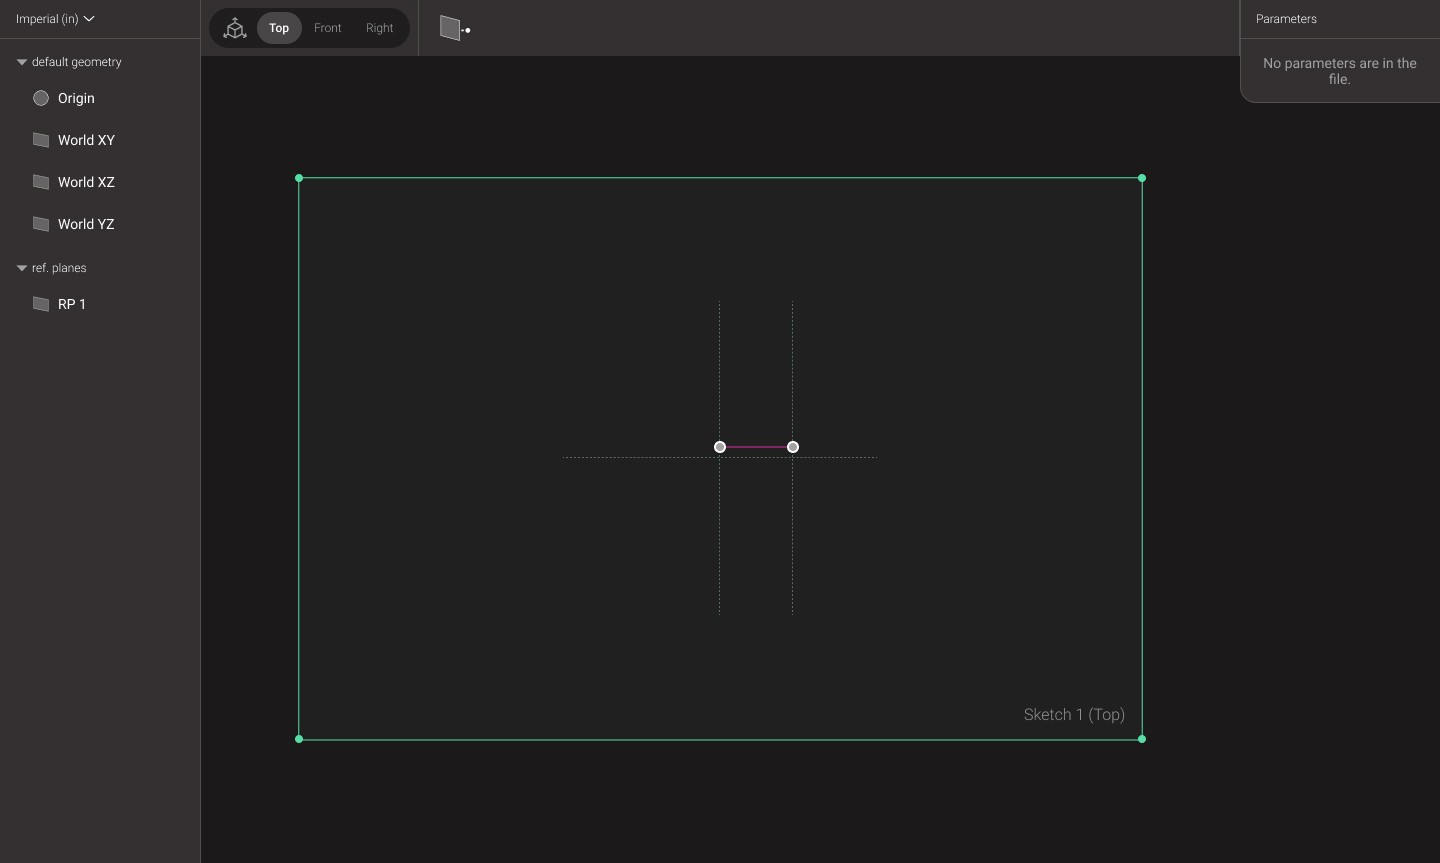
Task: Select the reference plane icon in the toolbar
Action: point(451,28)
